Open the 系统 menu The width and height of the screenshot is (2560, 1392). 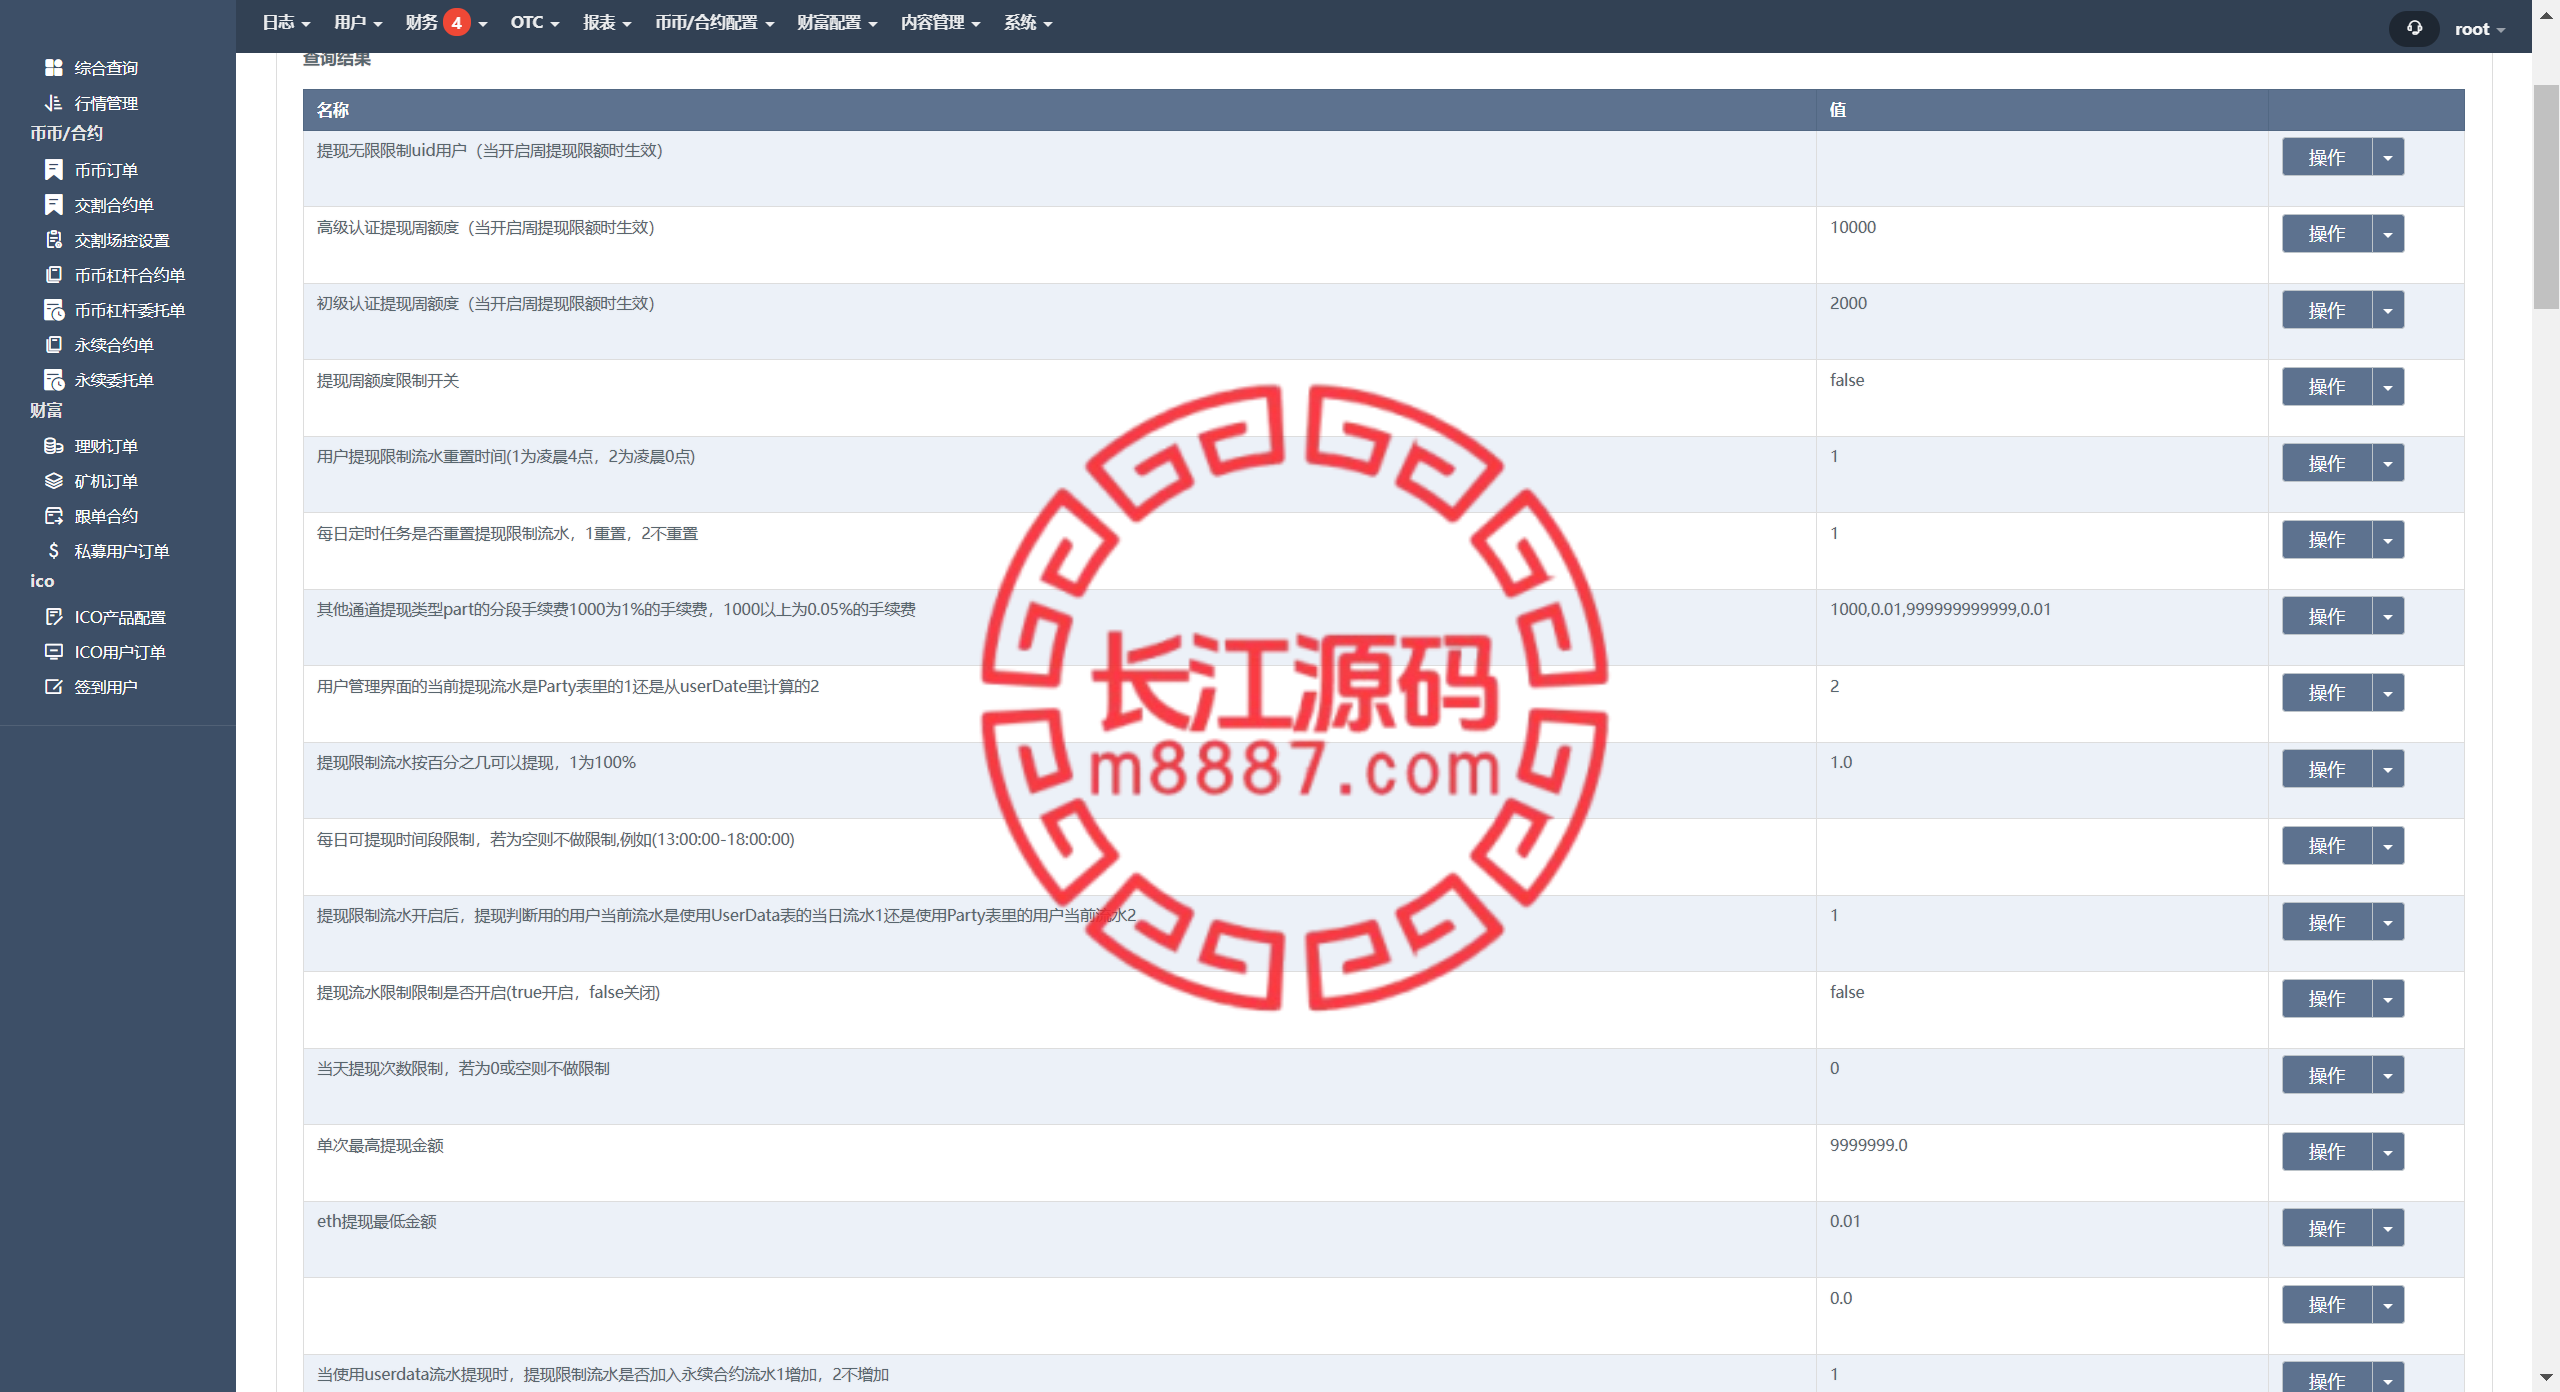(x=1028, y=22)
